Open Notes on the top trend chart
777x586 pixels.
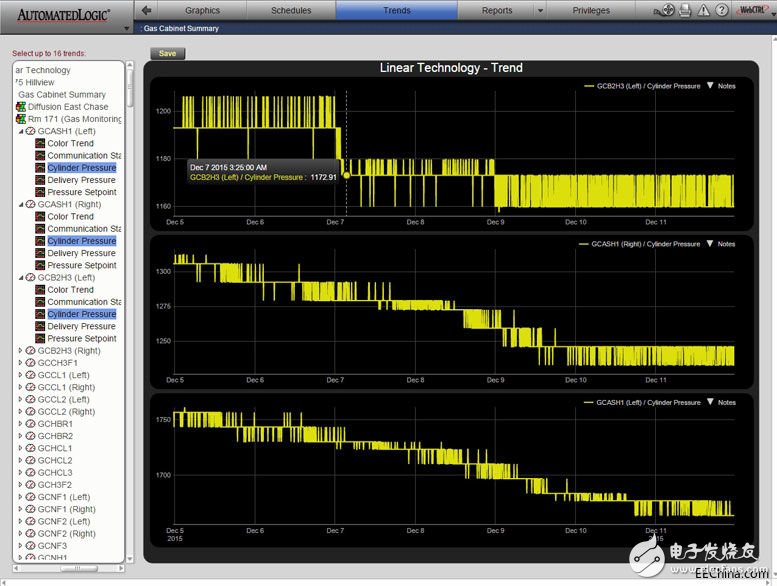coord(720,87)
